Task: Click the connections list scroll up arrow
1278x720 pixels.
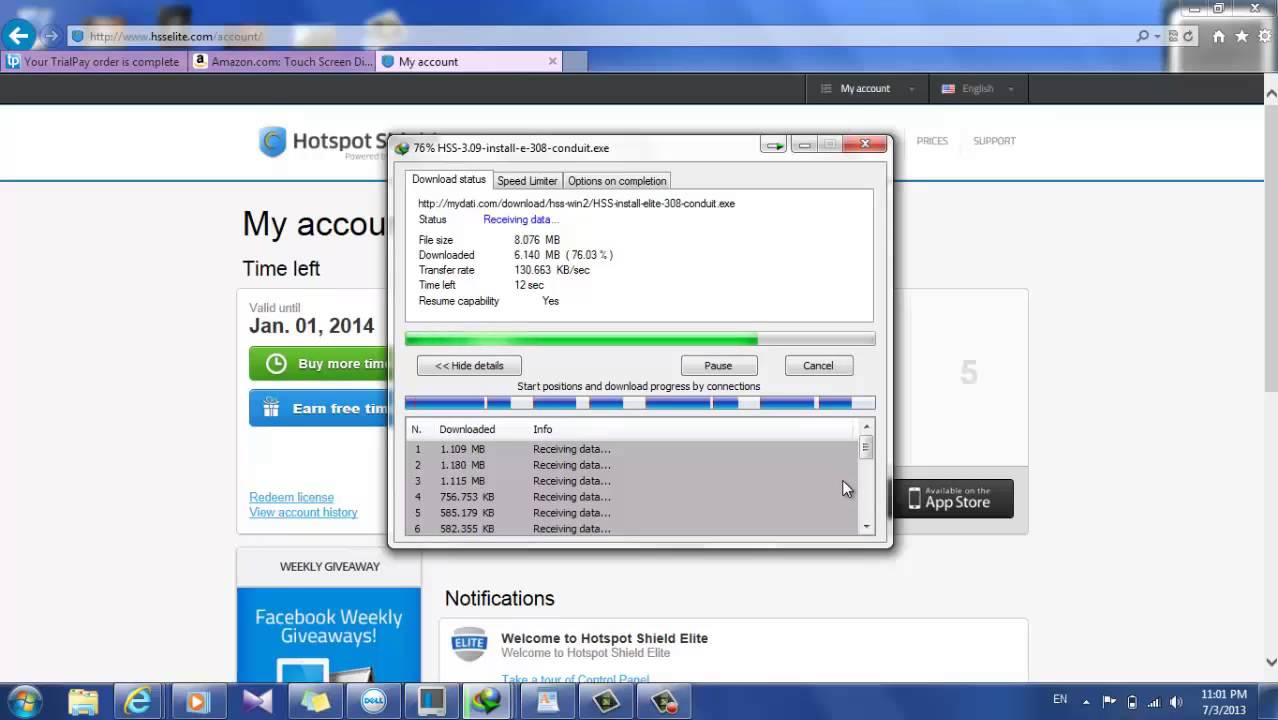Action: pos(866,428)
